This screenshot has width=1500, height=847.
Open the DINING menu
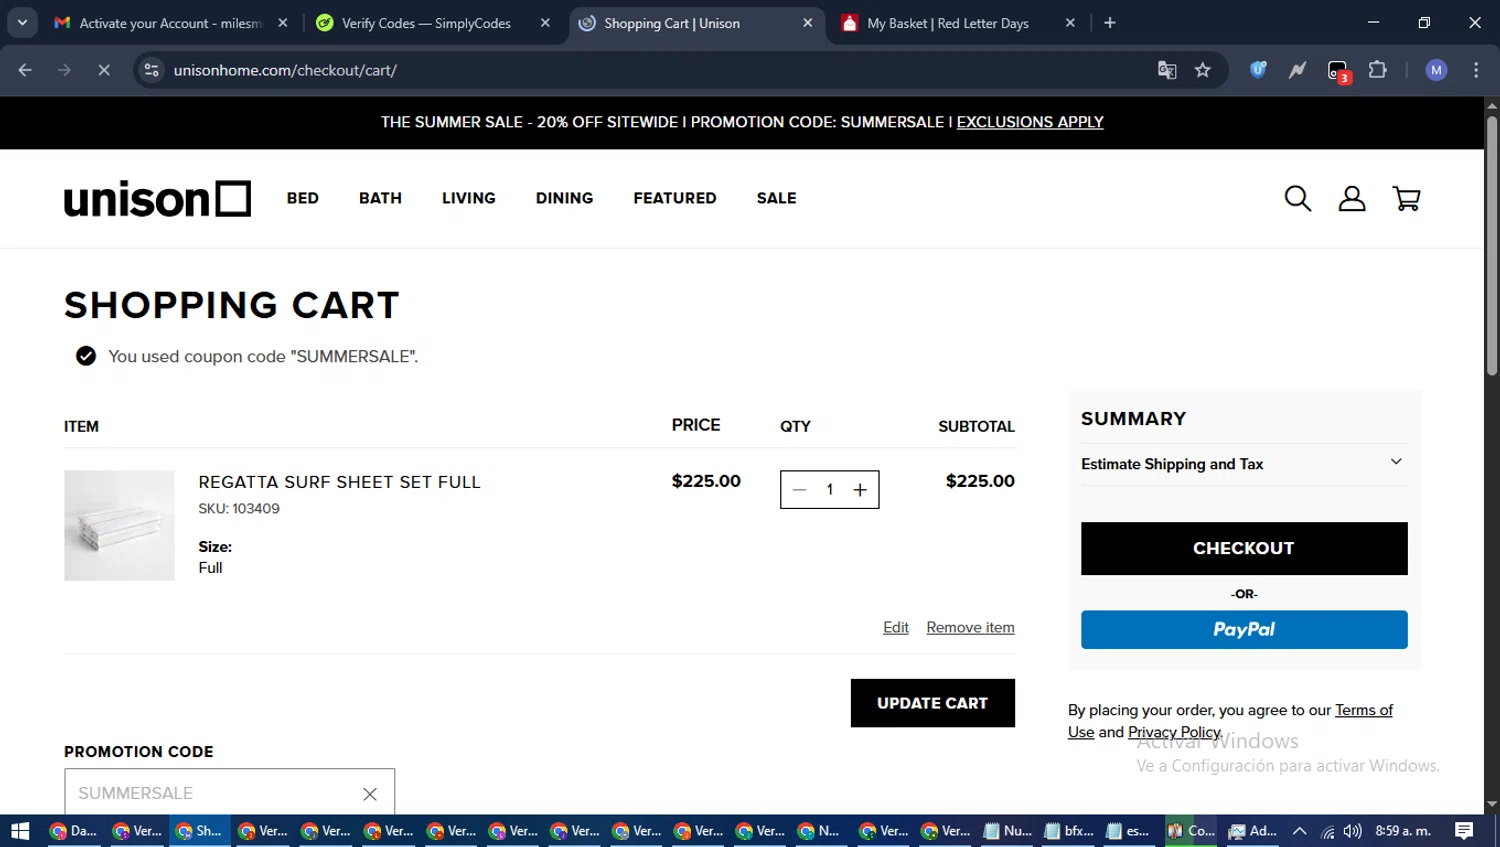(x=564, y=198)
